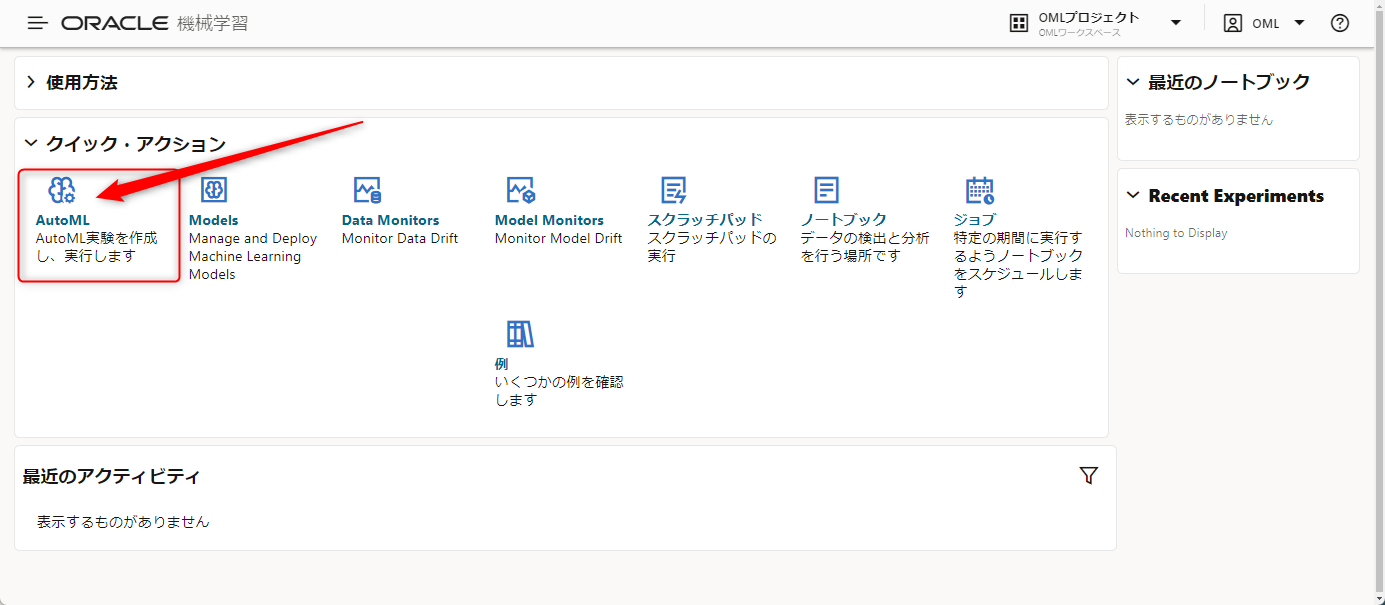Open the help question mark icon
The image size is (1385, 605).
tap(1340, 23)
